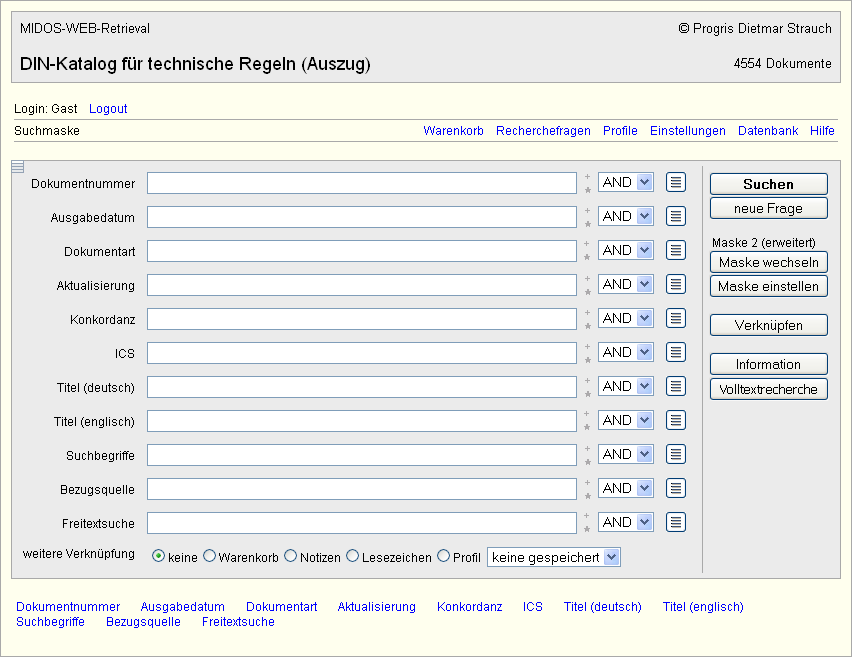This screenshot has height=657, width=852.
Task: Open Recherchefragen in the top navigation
Action: coord(543,131)
